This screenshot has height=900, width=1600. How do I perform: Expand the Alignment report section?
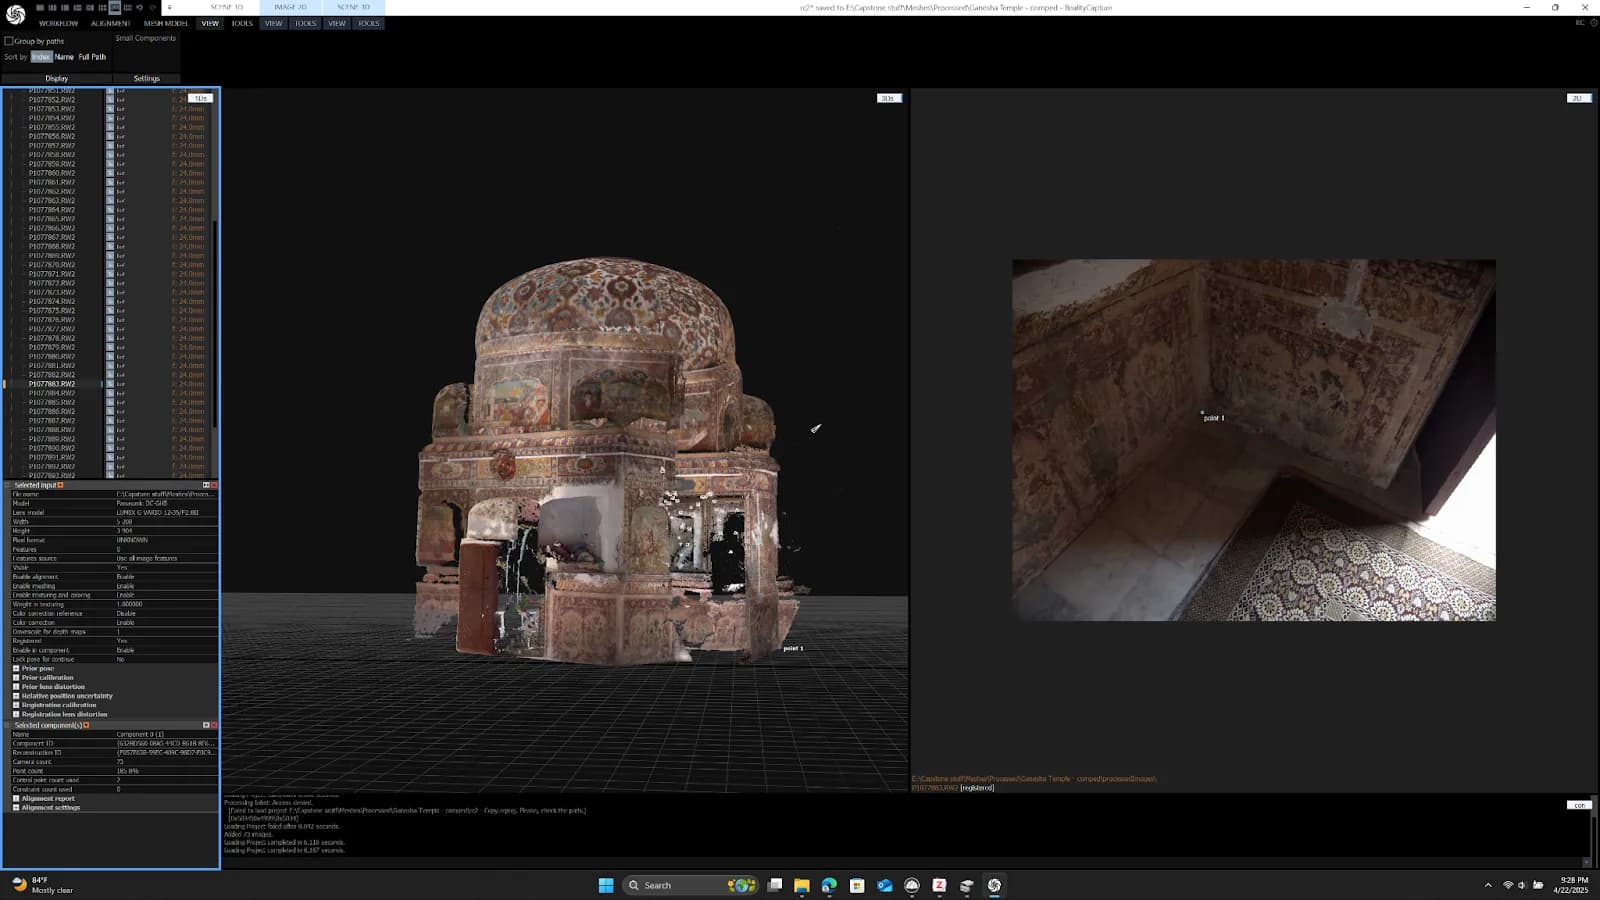coord(16,798)
